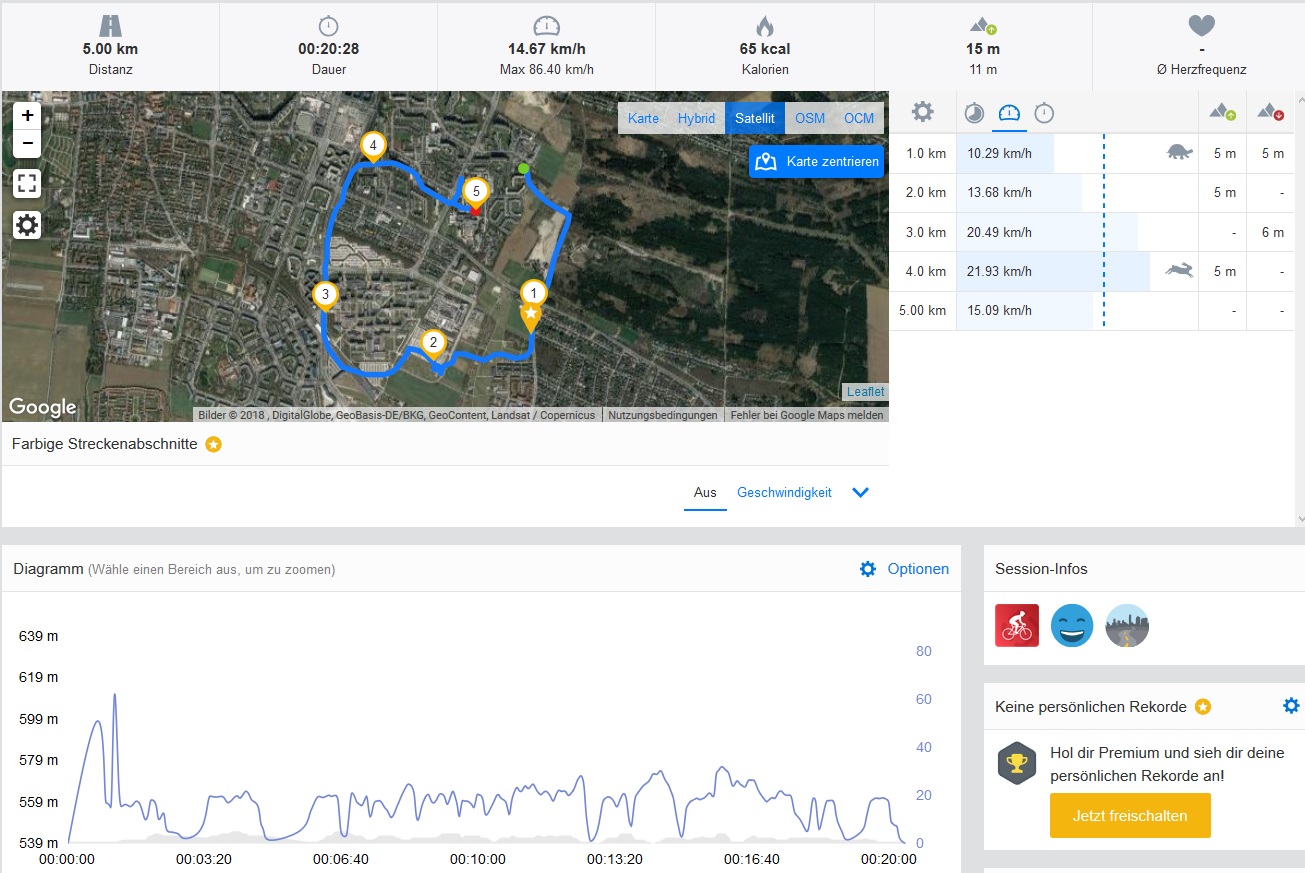Switch map to OSM layer
This screenshot has width=1305, height=873.
810,118
